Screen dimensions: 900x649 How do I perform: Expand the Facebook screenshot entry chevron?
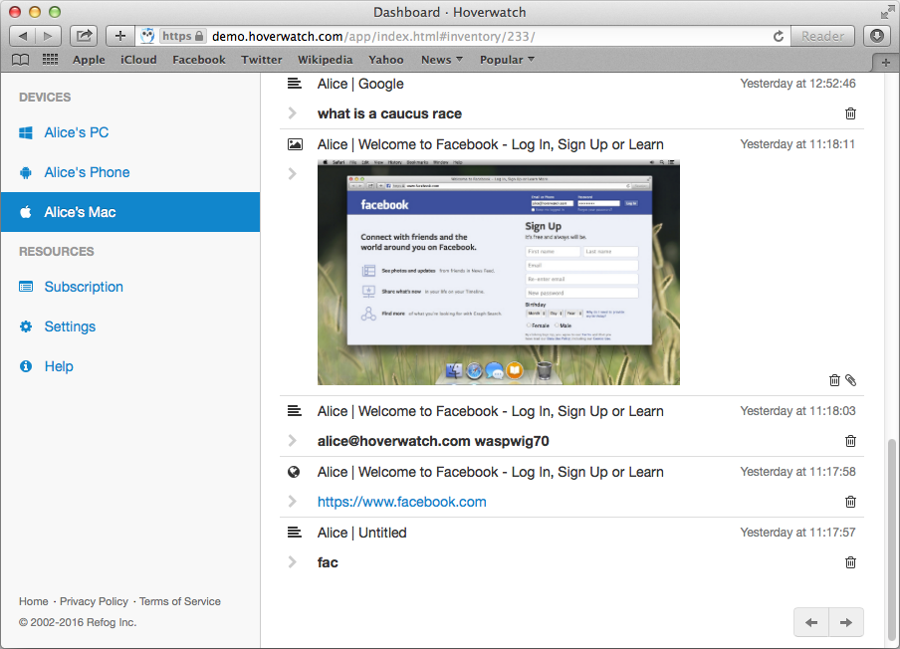point(292,173)
